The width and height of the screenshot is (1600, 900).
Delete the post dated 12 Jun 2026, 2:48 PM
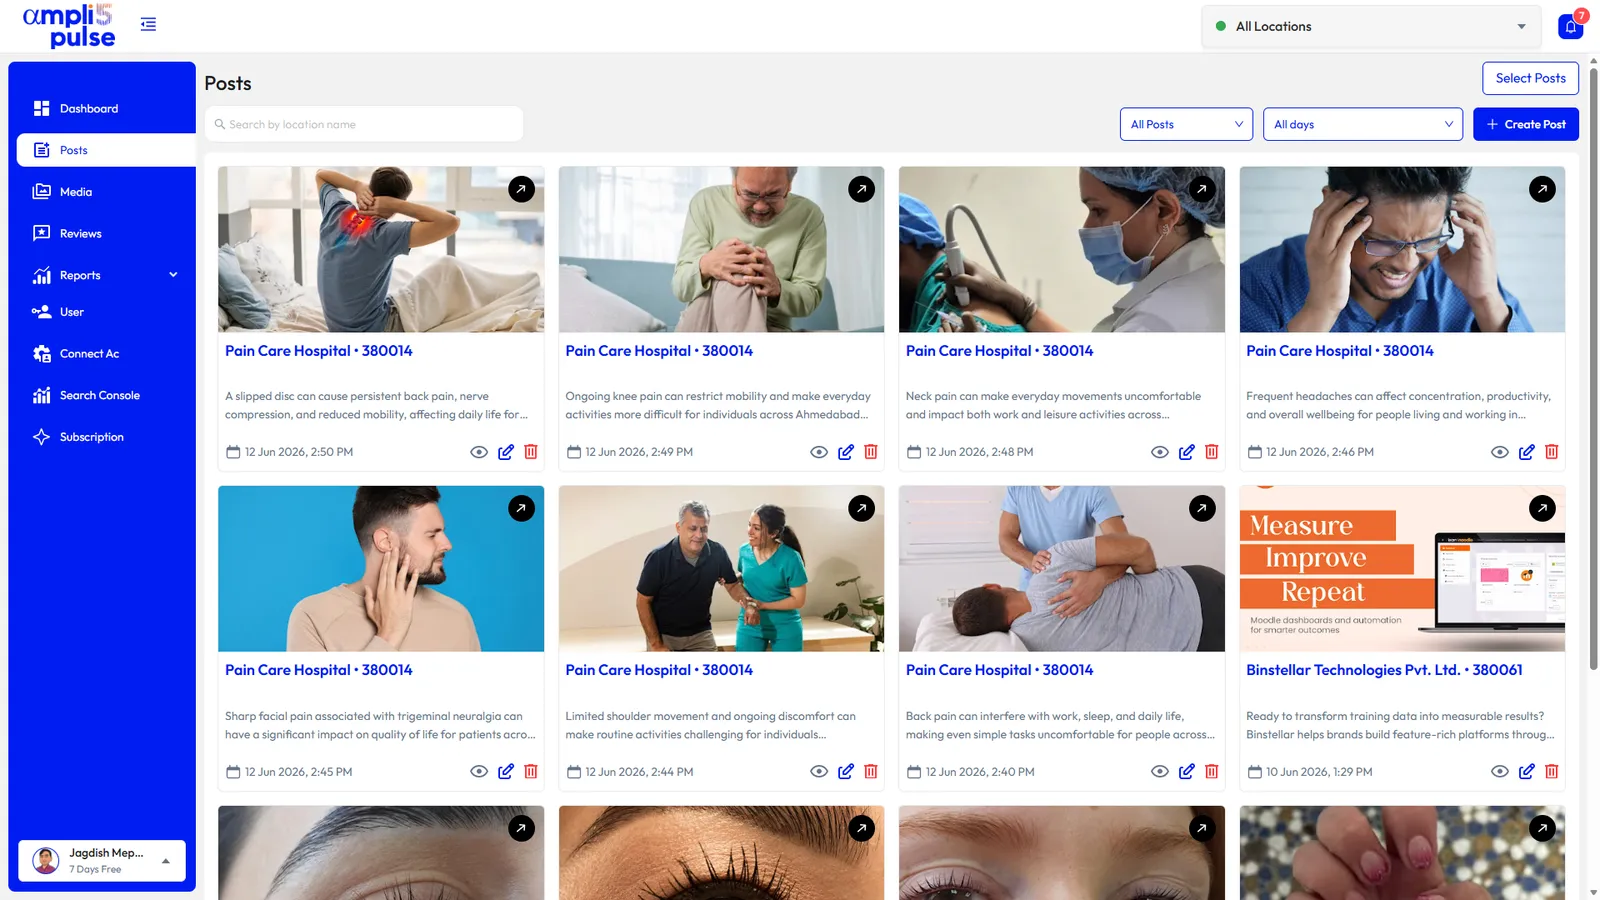(x=1212, y=452)
